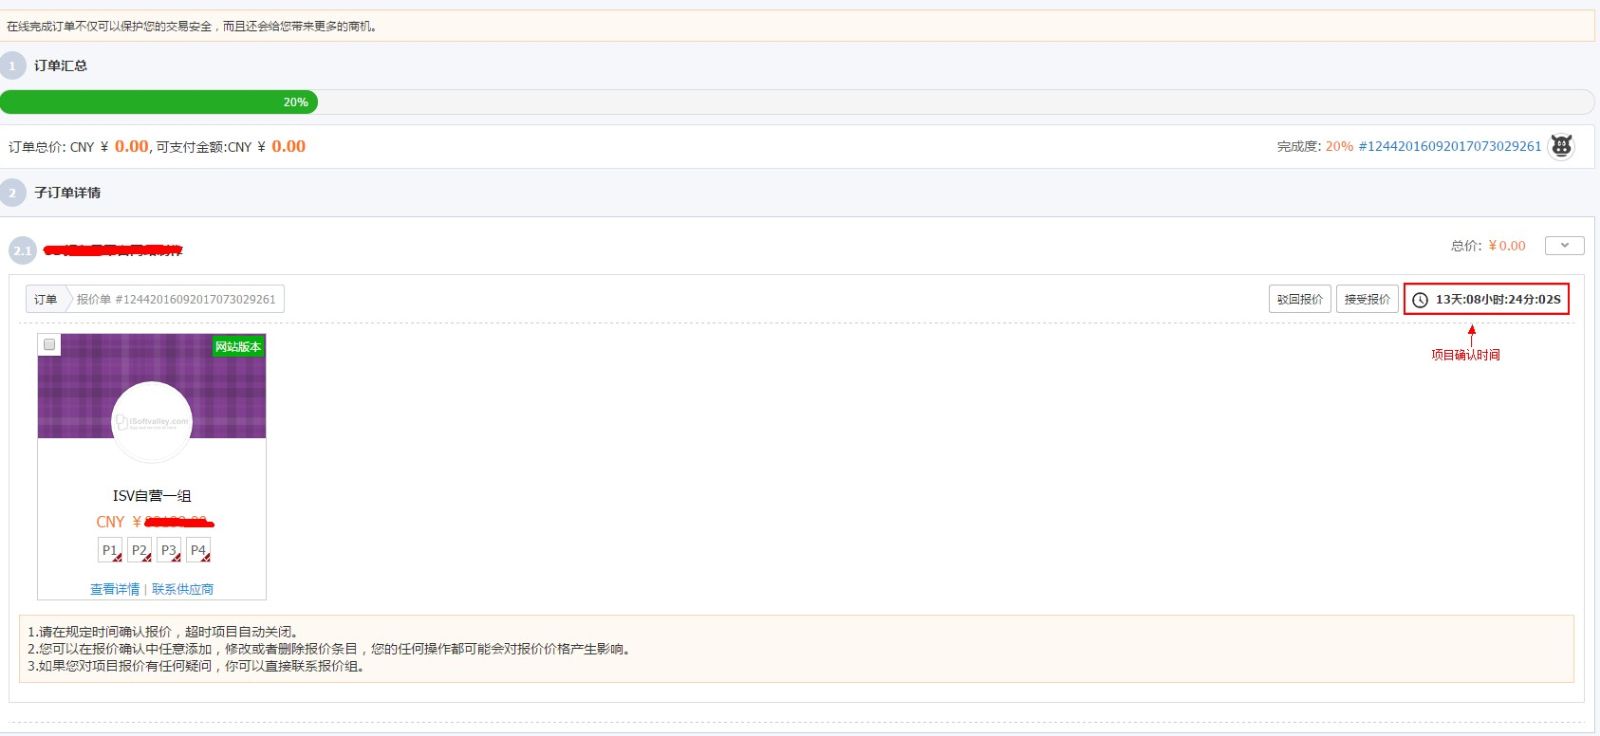This screenshot has width=1600, height=736.
Task: Open the blue order number link near 完成度
Action: coord(1449,146)
